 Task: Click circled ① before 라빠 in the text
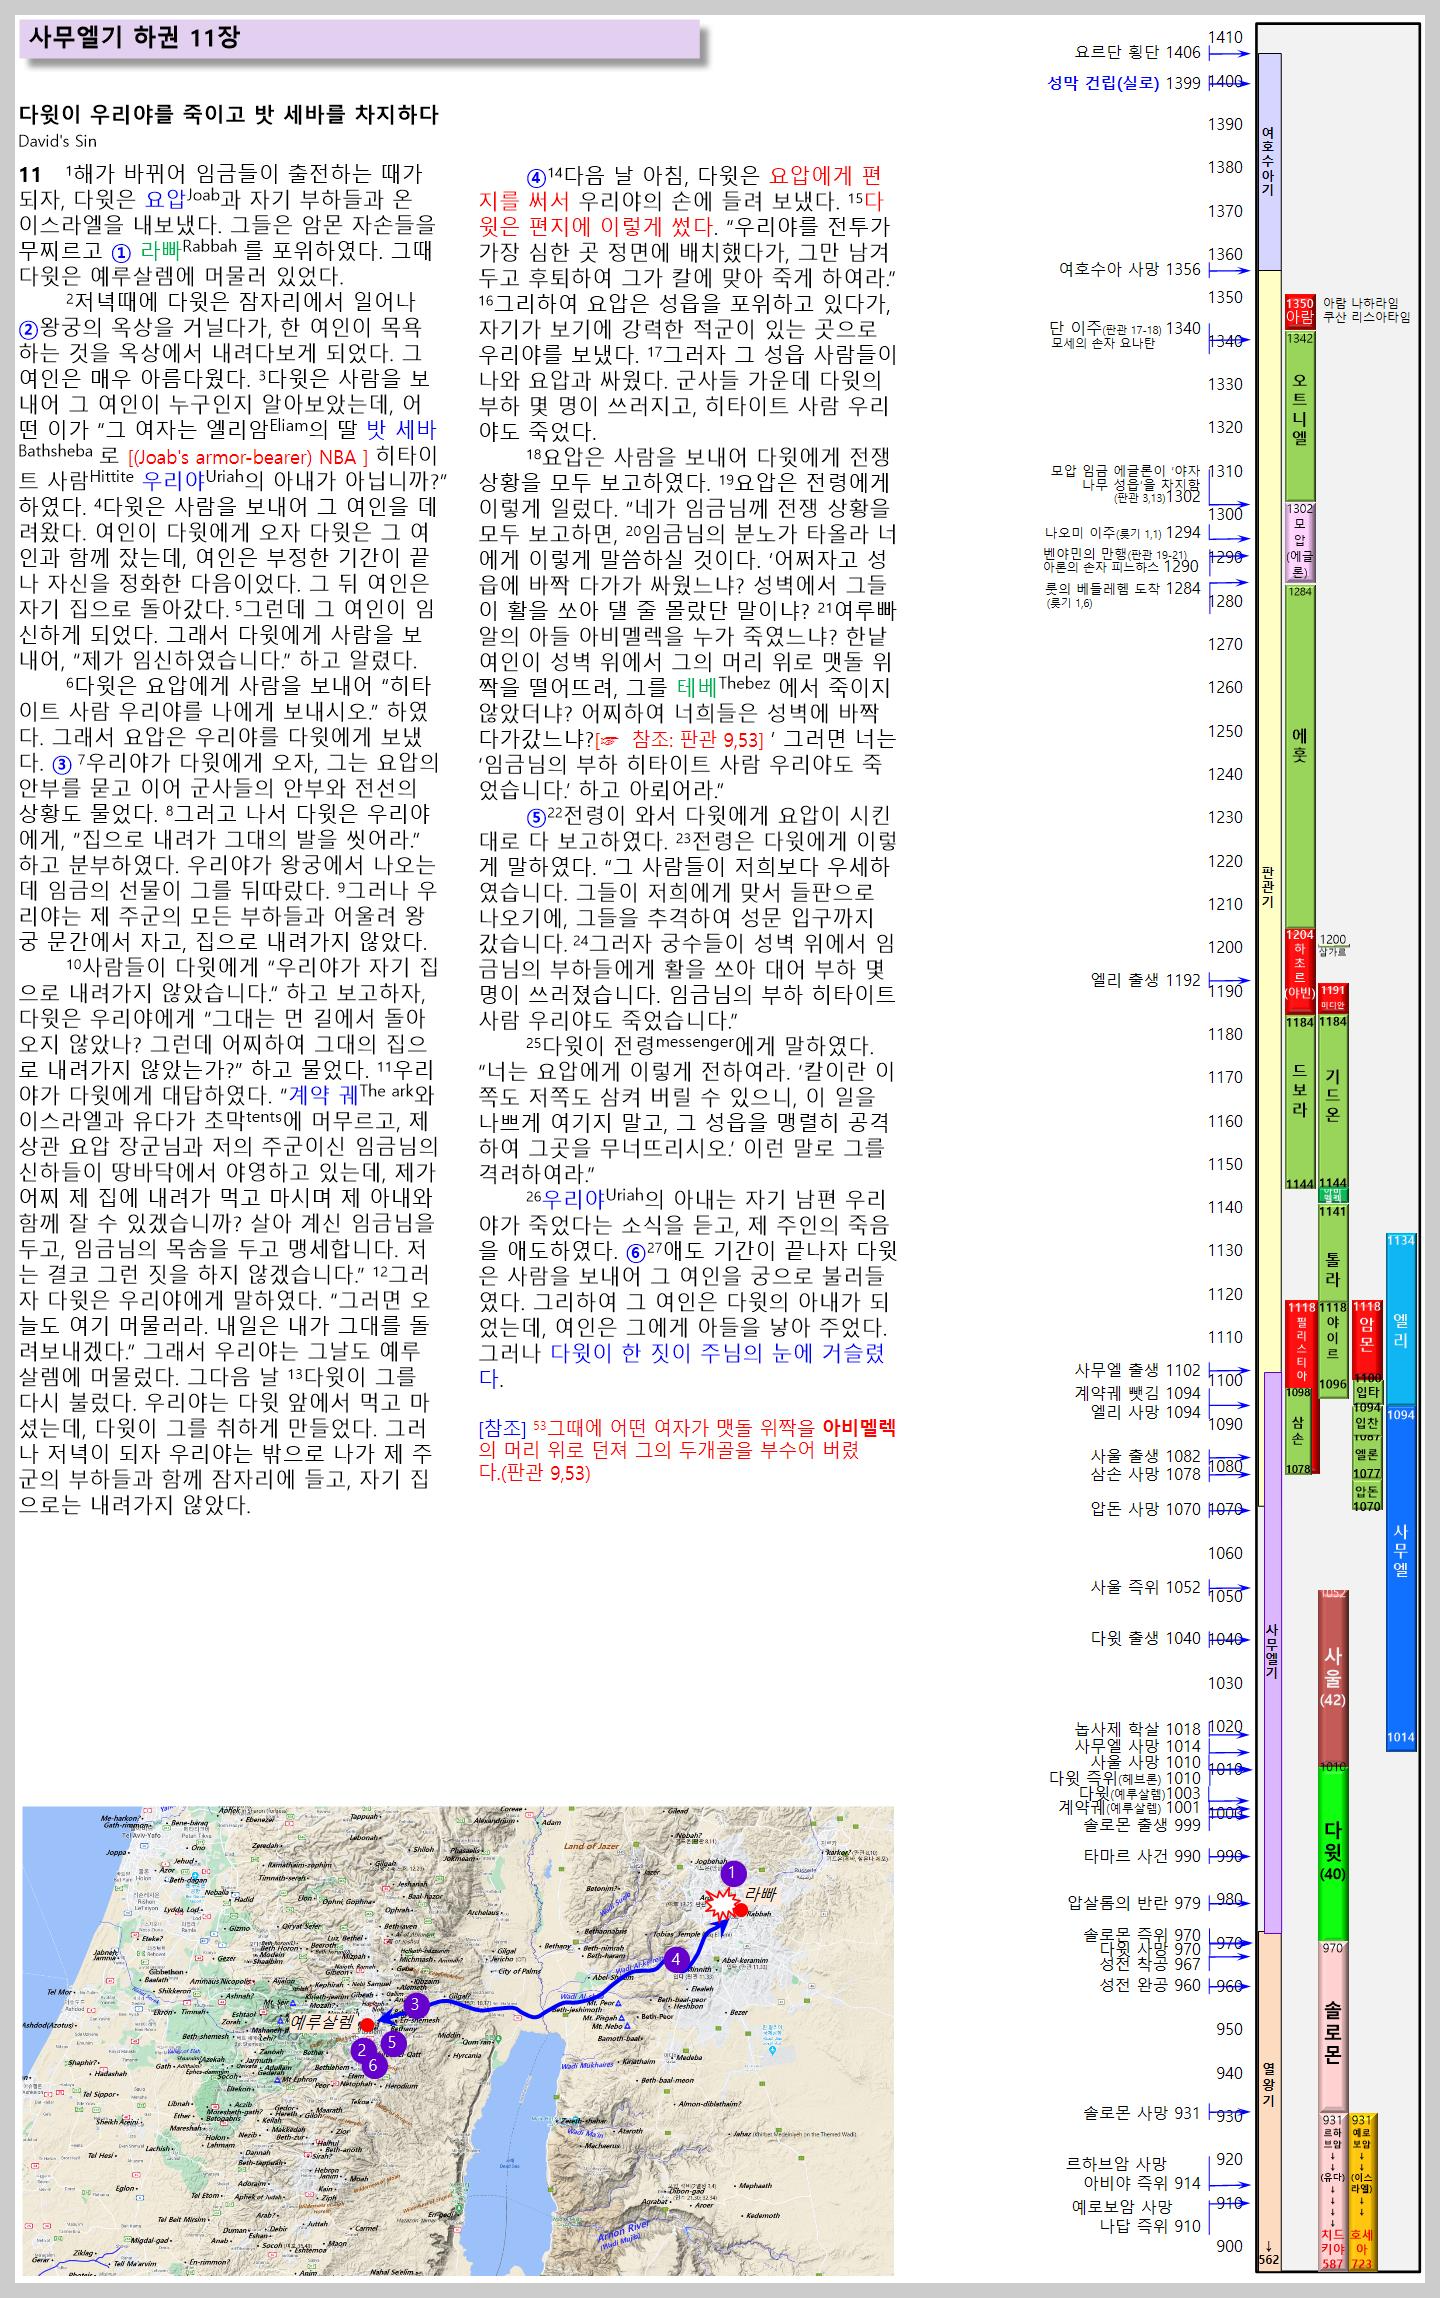point(122,251)
